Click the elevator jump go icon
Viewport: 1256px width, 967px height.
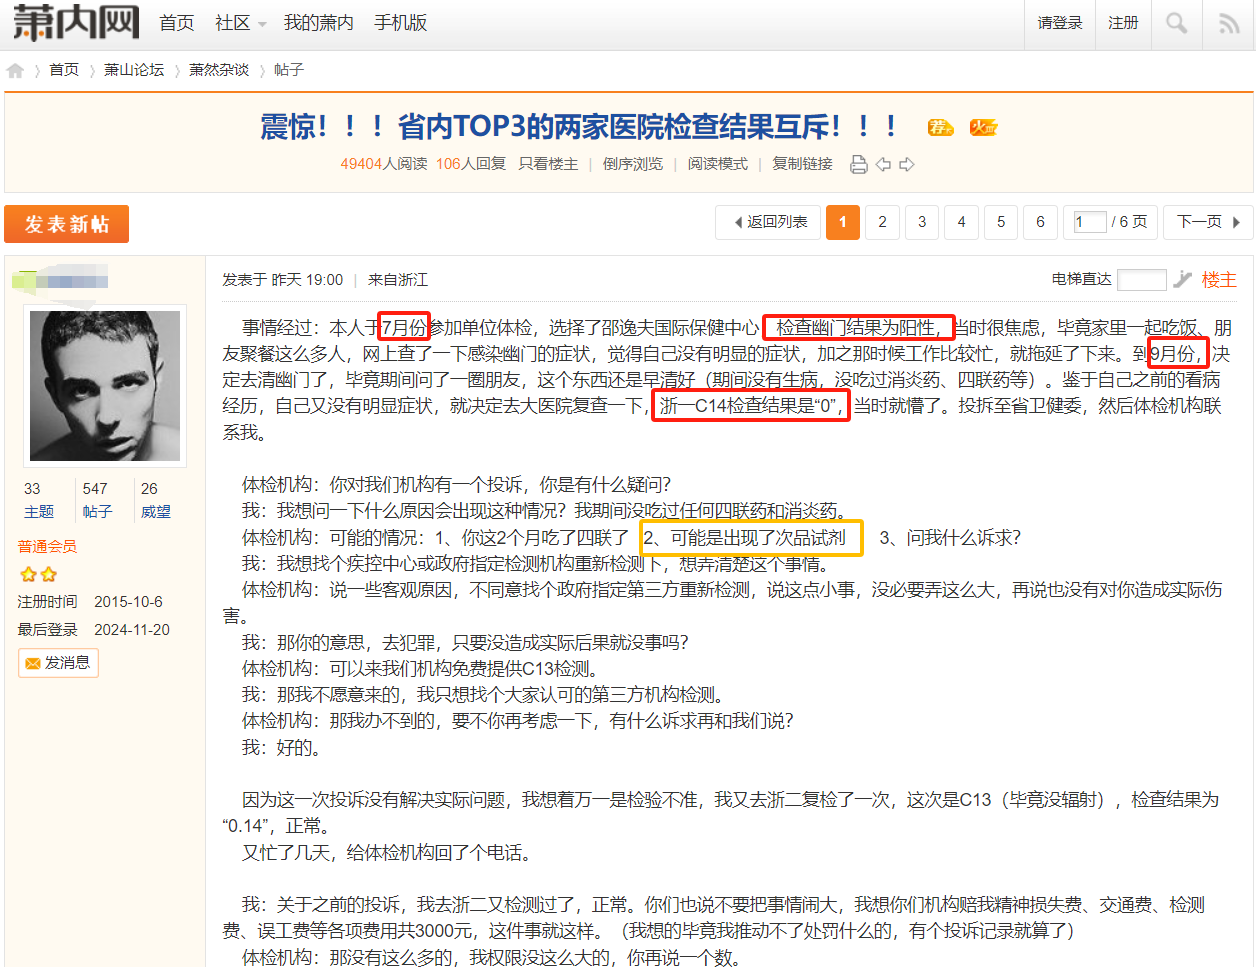coord(1182,279)
